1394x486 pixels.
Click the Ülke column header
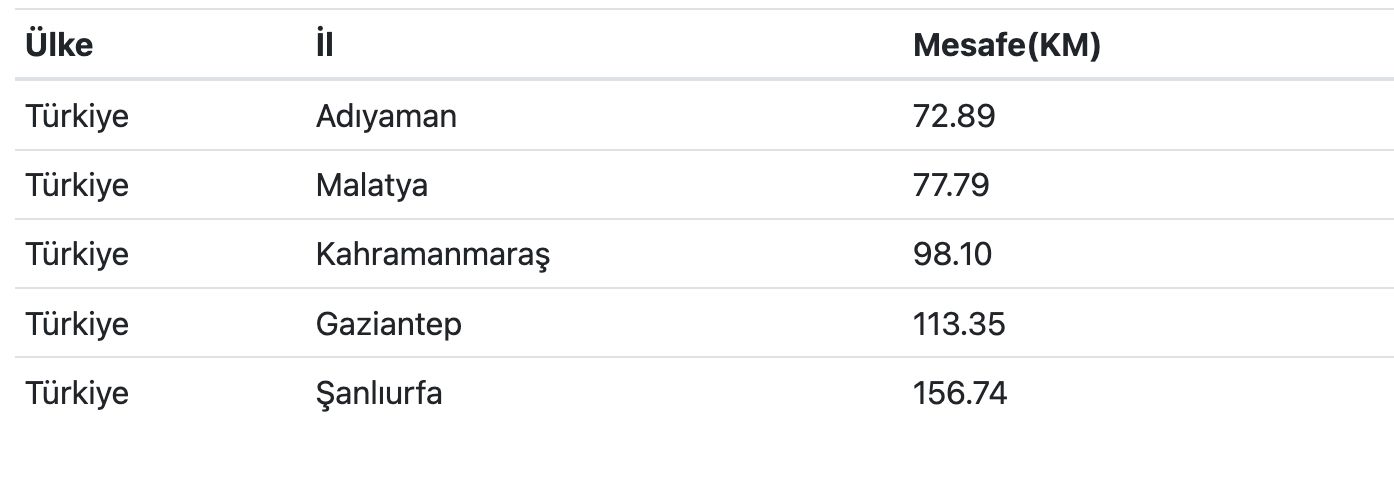pyautogui.click(x=59, y=46)
